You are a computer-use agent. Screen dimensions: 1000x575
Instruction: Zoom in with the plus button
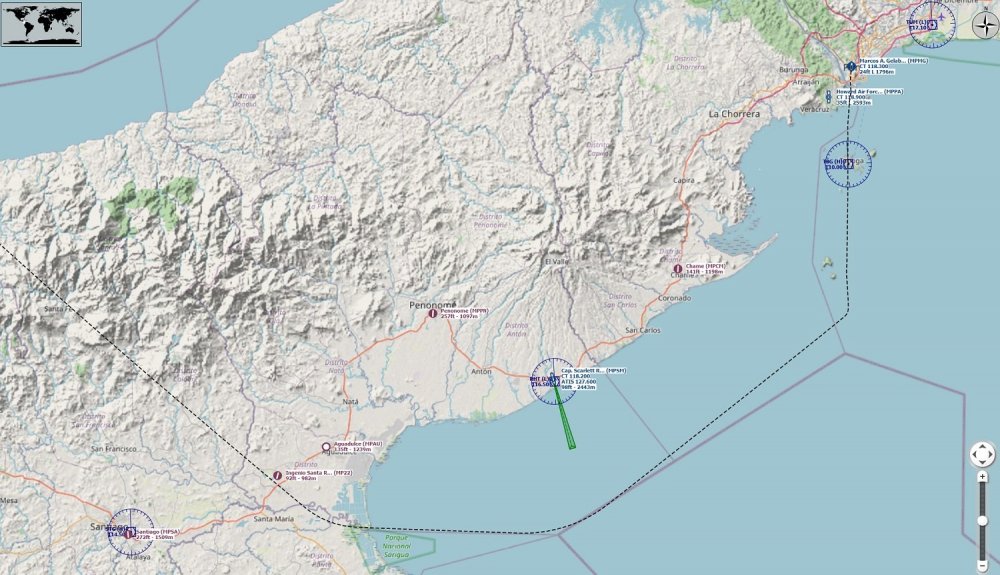click(983, 476)
